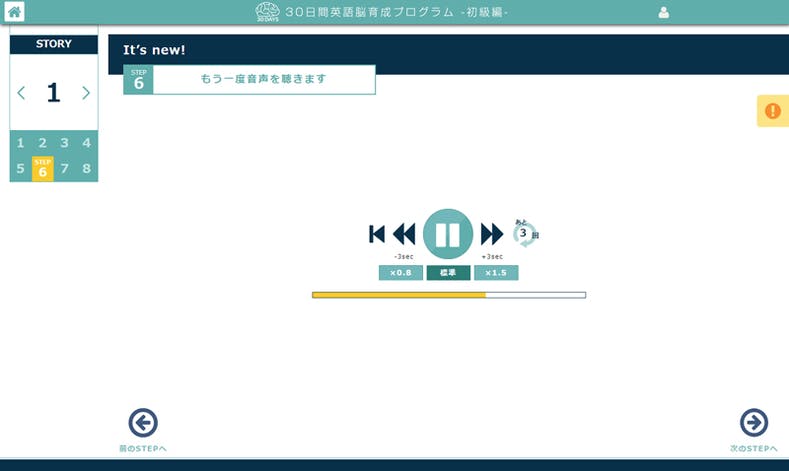This screenshot has width=789, height=471.
Task: Go back to the previous STEP
Action: [x=143, y=423]
